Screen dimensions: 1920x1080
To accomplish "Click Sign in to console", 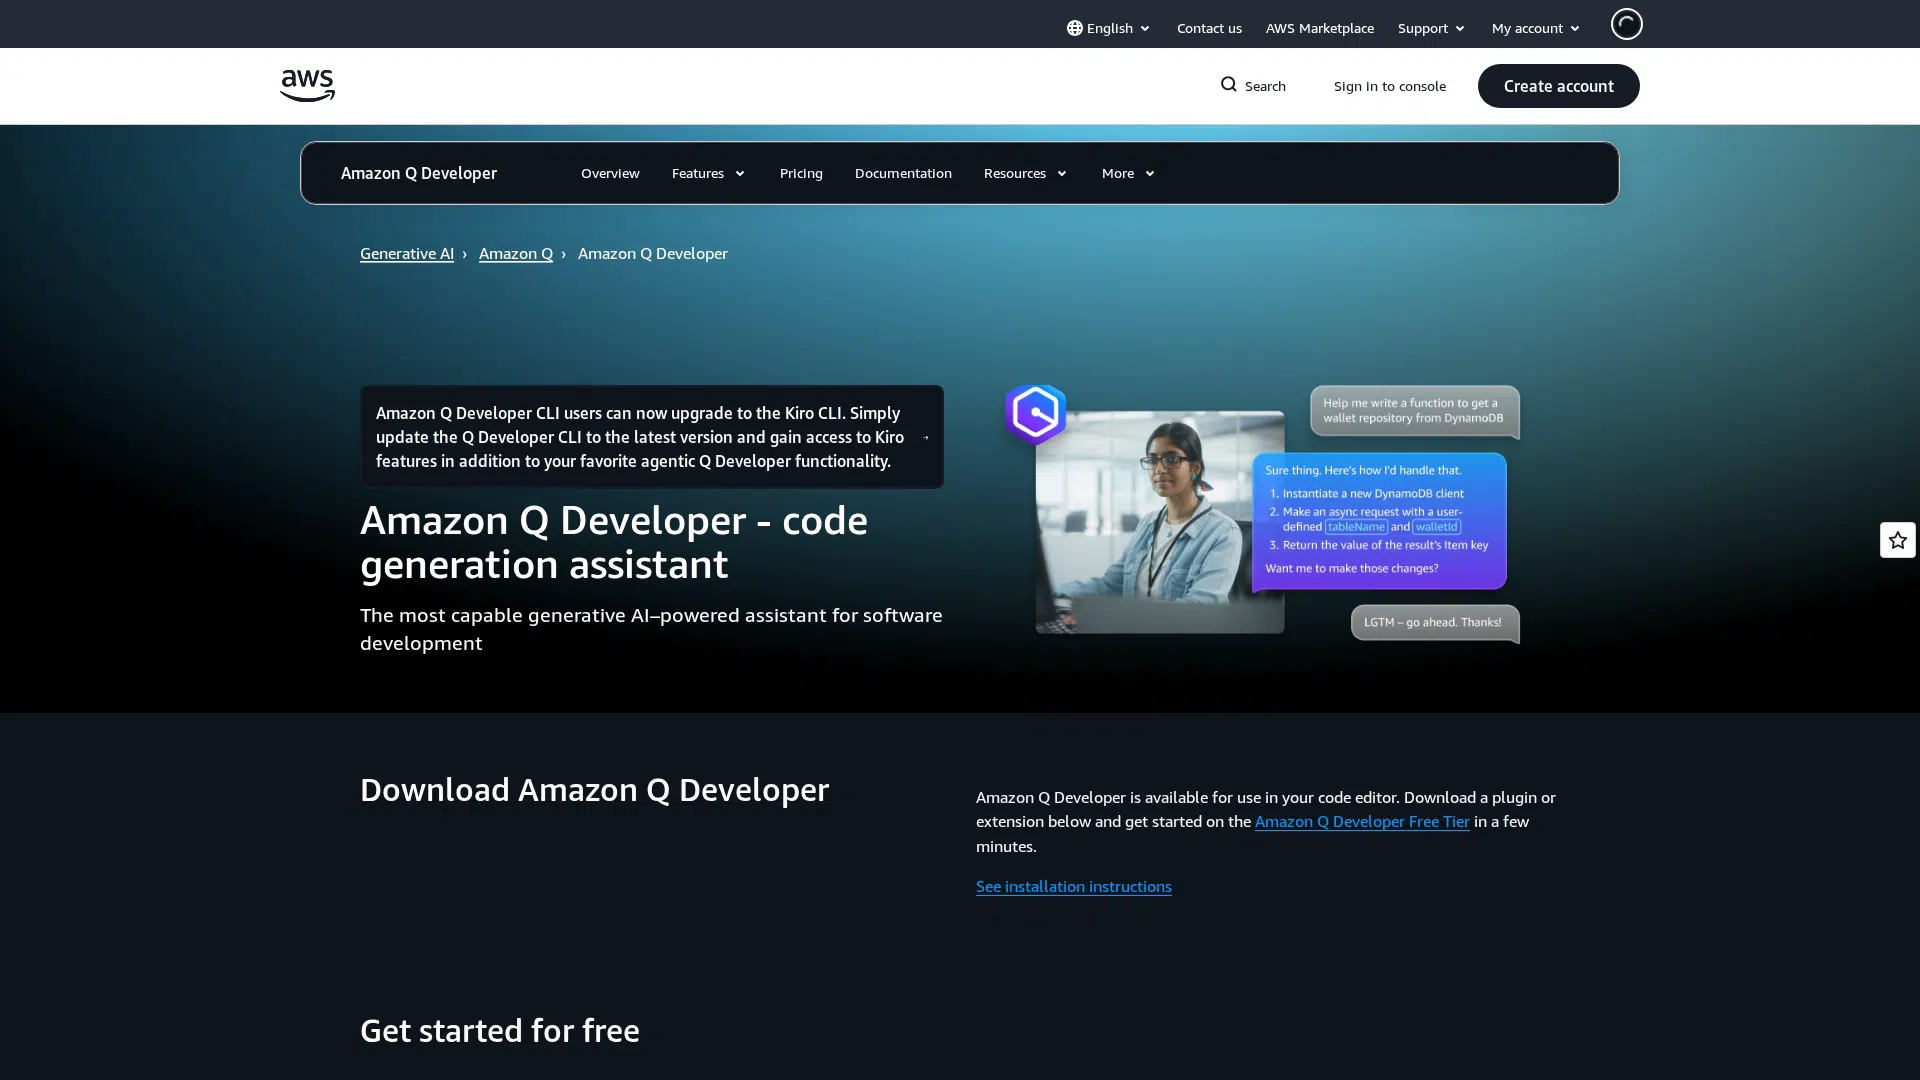I will point(1389,86).
